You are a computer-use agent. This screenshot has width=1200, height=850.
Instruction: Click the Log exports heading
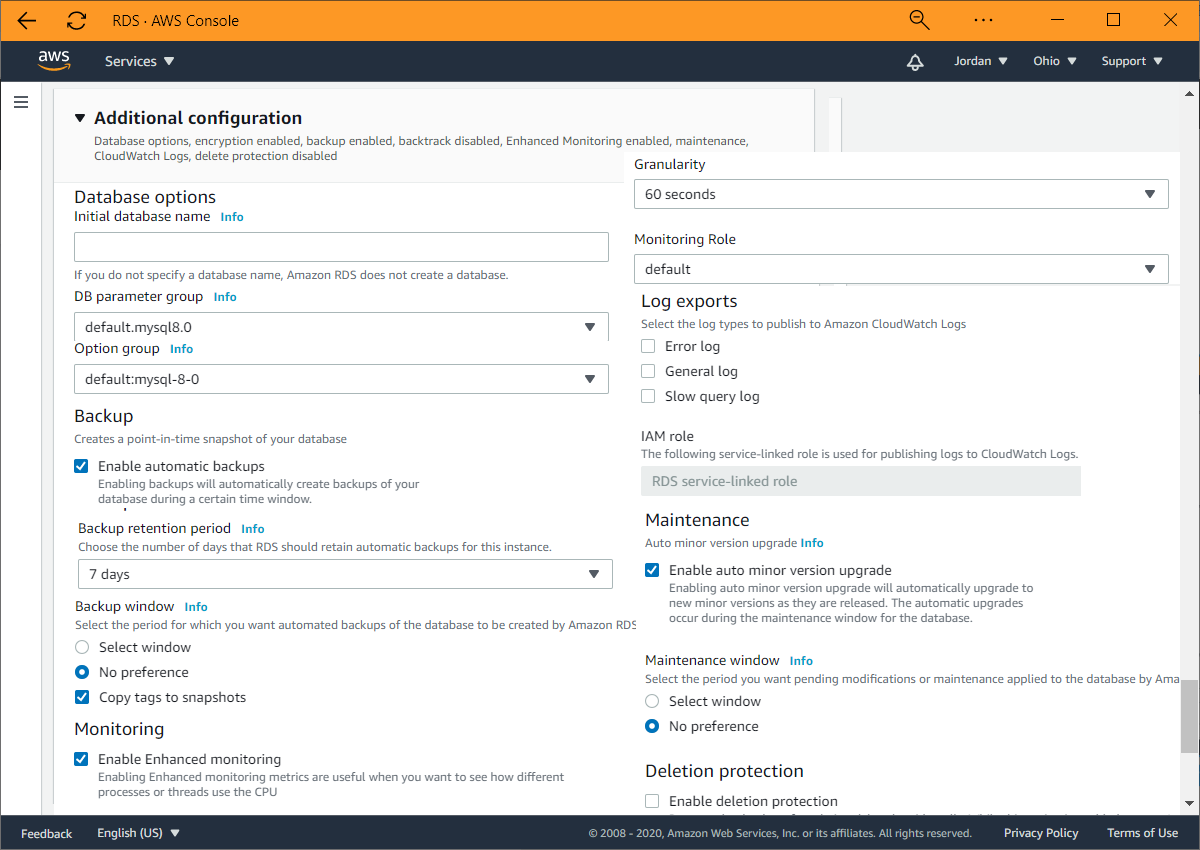point(689,301)
